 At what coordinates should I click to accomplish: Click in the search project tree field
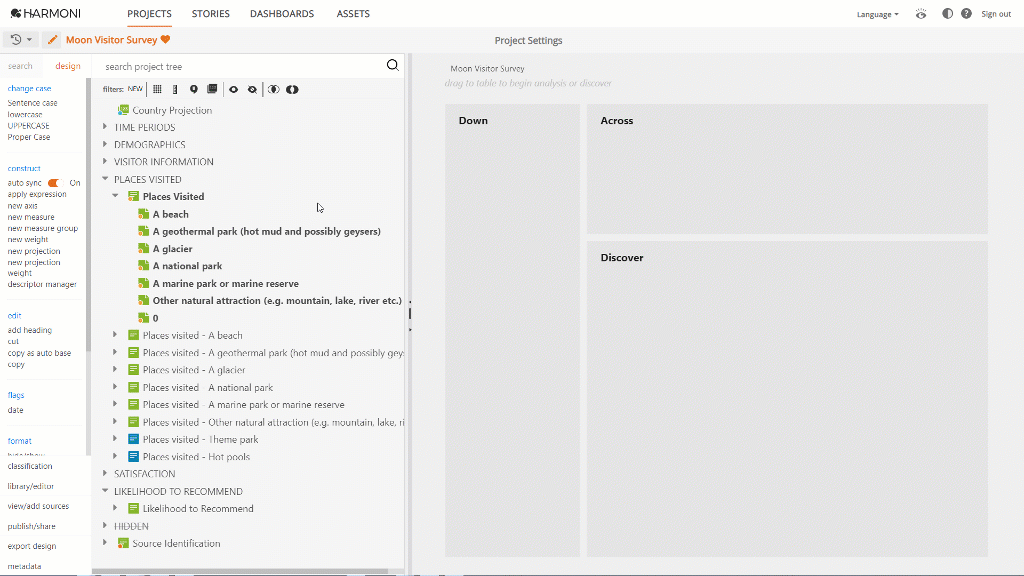pos(242,67)
